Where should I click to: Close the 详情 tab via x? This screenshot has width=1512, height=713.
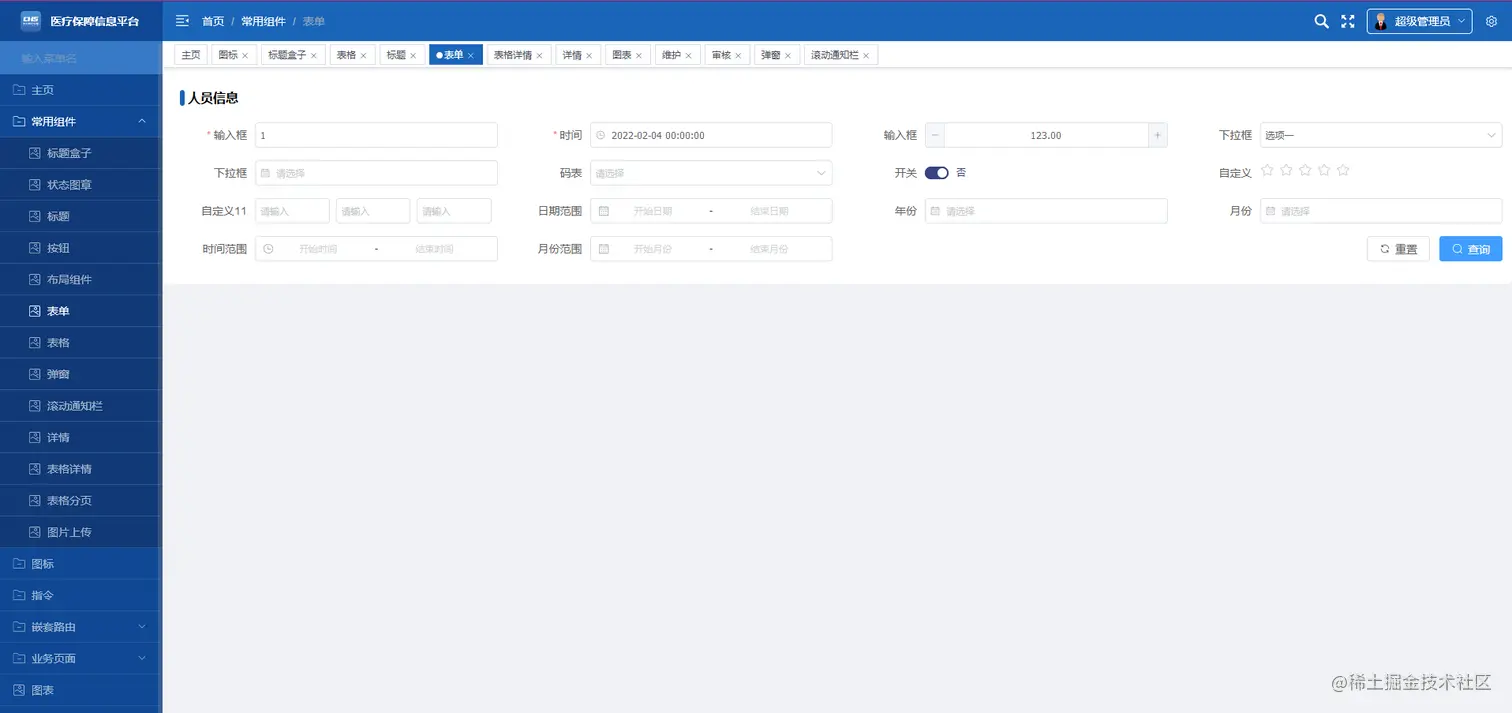click(589, 55)
